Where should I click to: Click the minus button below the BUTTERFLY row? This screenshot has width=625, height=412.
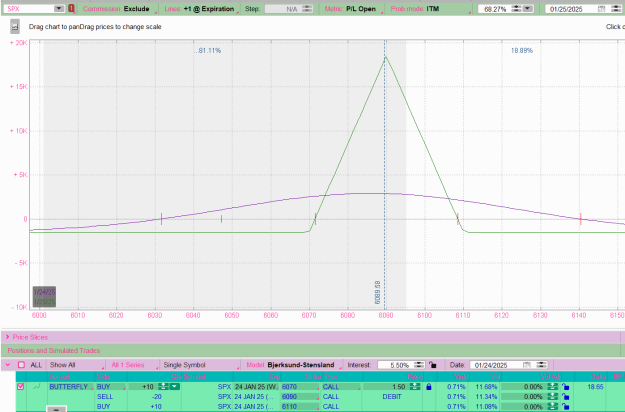pos(57,409)
